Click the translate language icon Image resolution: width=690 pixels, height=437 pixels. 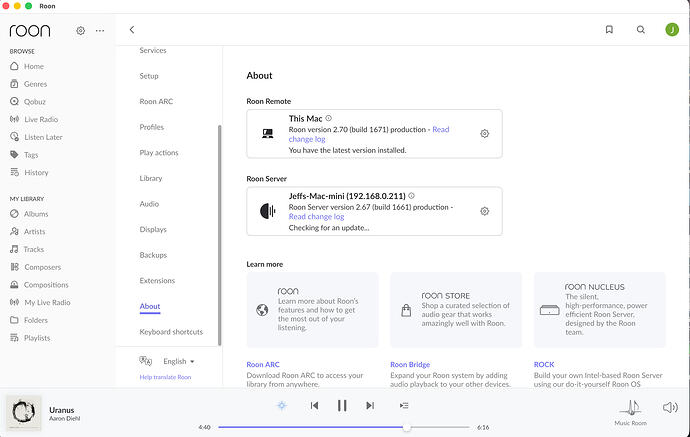146,361
